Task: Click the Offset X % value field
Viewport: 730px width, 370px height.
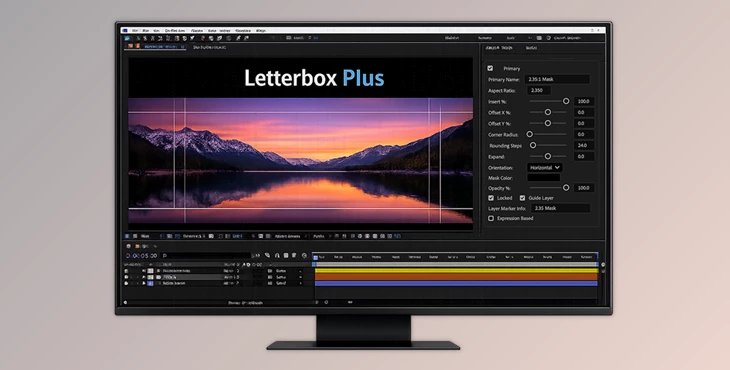Action: click(x=584, y=112)
